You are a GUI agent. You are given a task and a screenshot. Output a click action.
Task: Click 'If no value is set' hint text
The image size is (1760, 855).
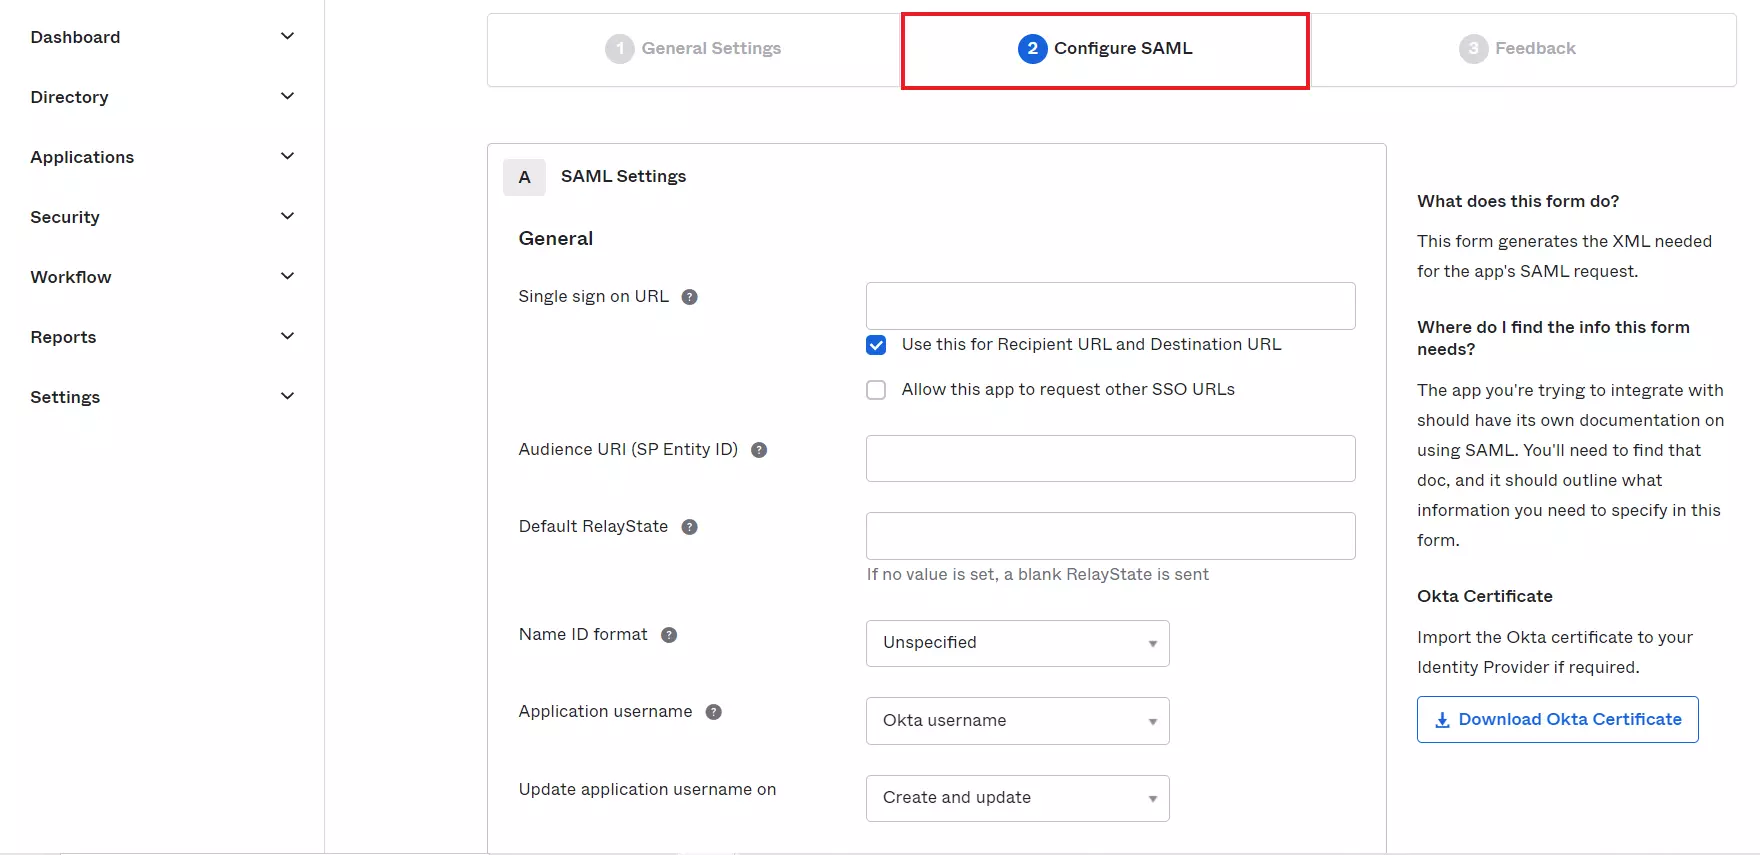pyautogui.click(x=1037, y=574)
